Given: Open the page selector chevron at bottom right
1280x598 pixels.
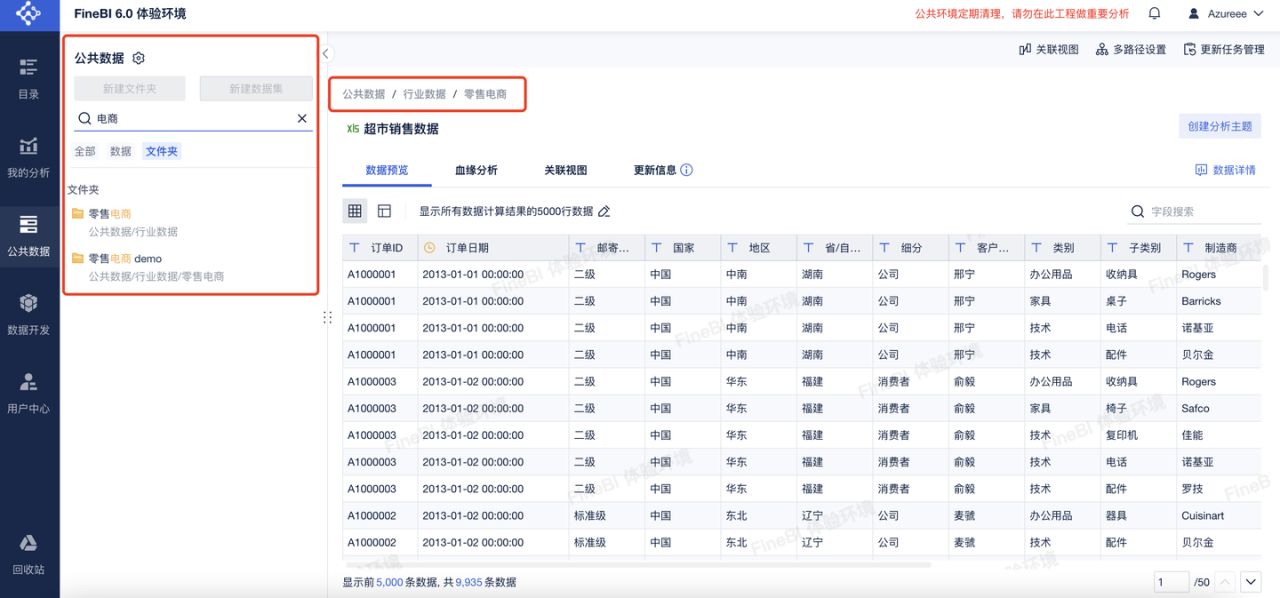Looking at the screenshot, I should click(1250, 581).
